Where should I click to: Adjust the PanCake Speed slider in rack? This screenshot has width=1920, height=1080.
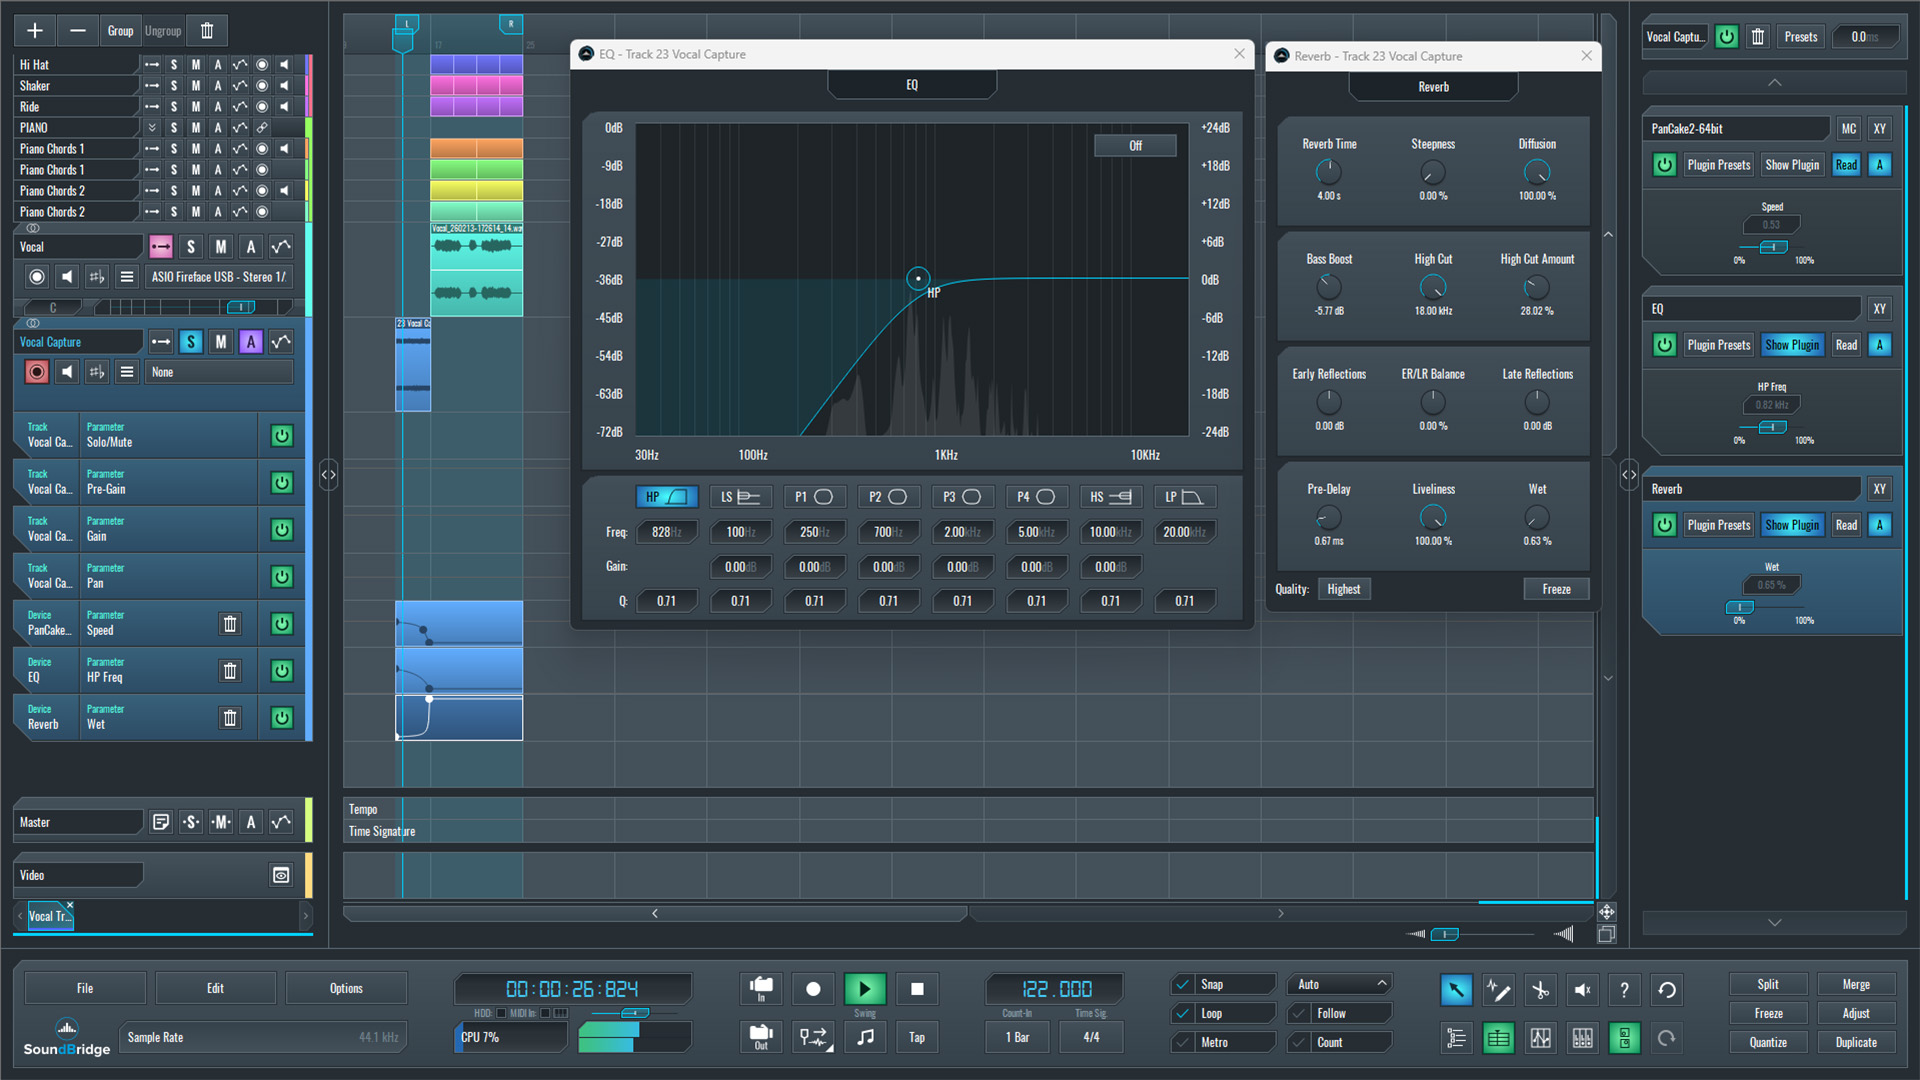tap(1773, 247)
